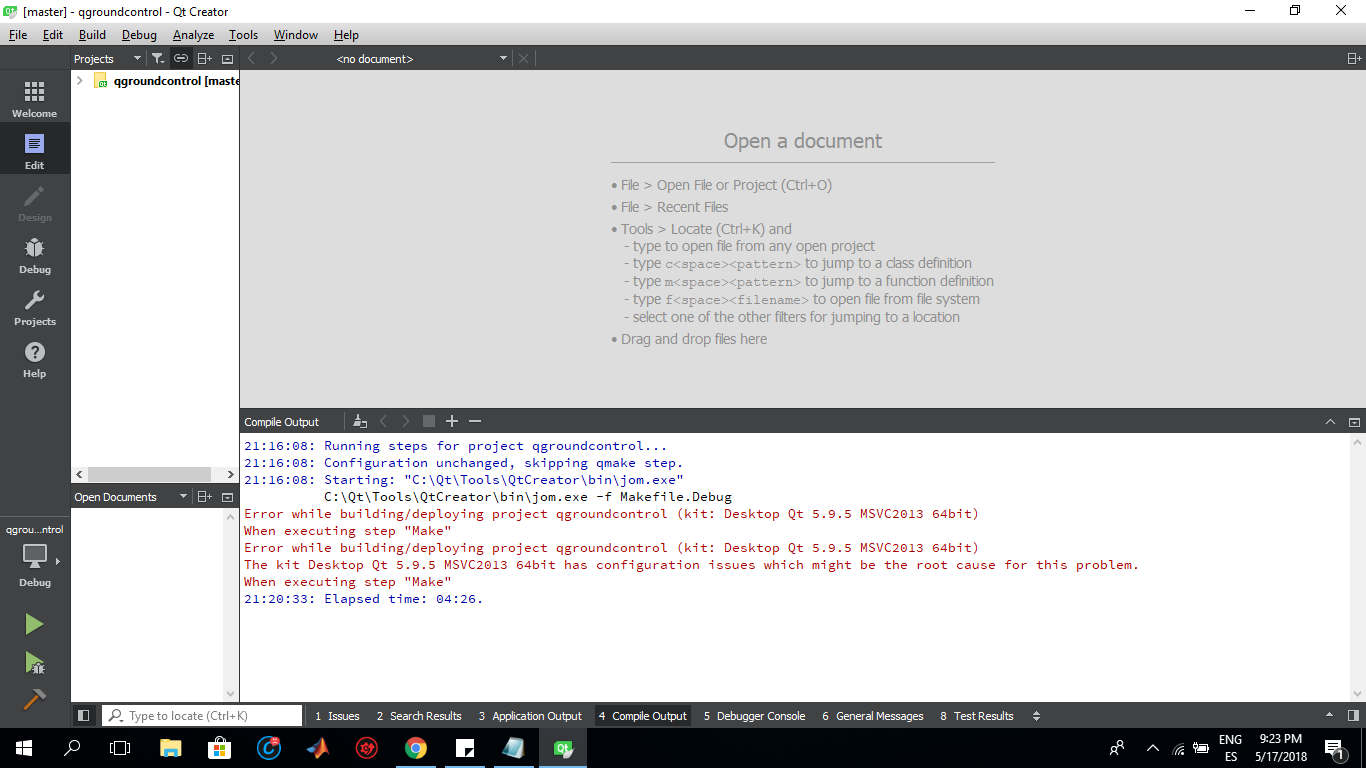Filter the Projects tree

[158, 59]
